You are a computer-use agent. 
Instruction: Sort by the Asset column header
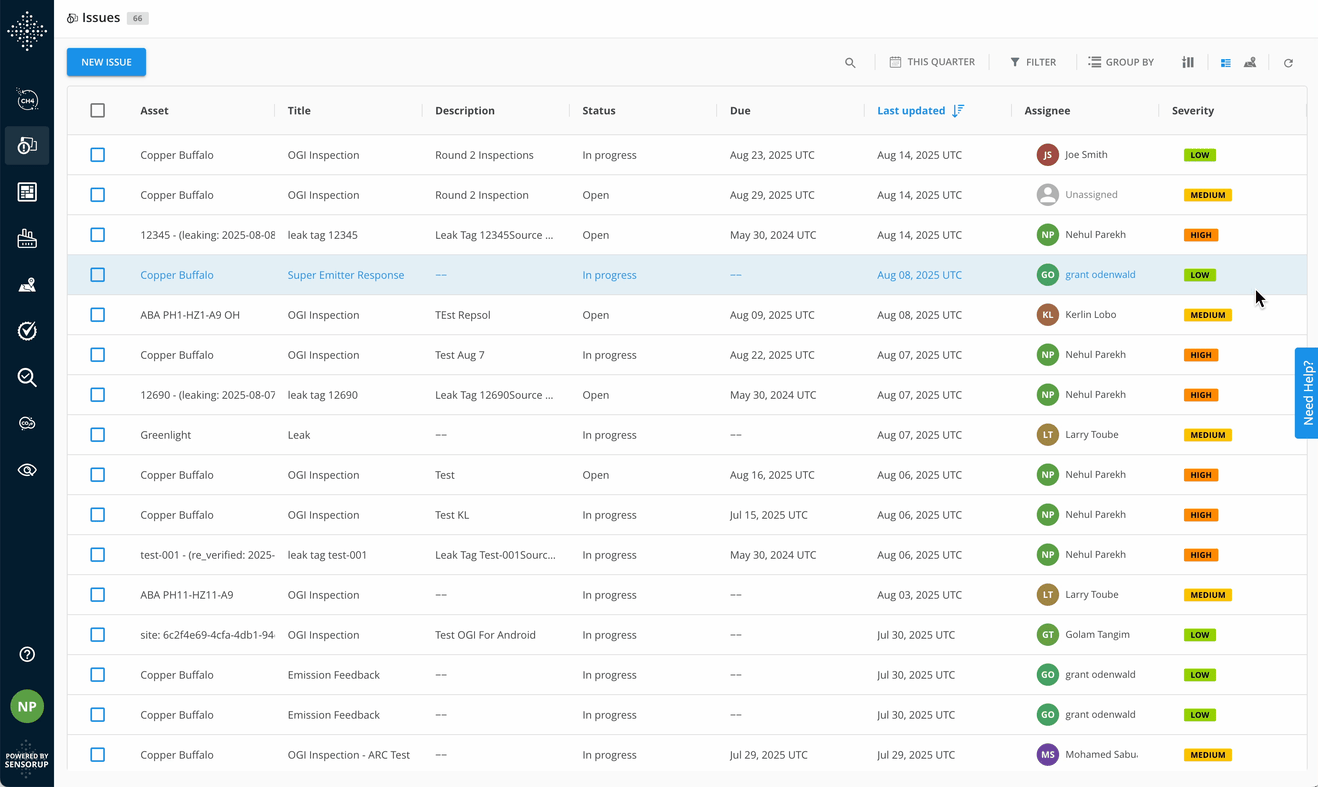click(154, 111)
